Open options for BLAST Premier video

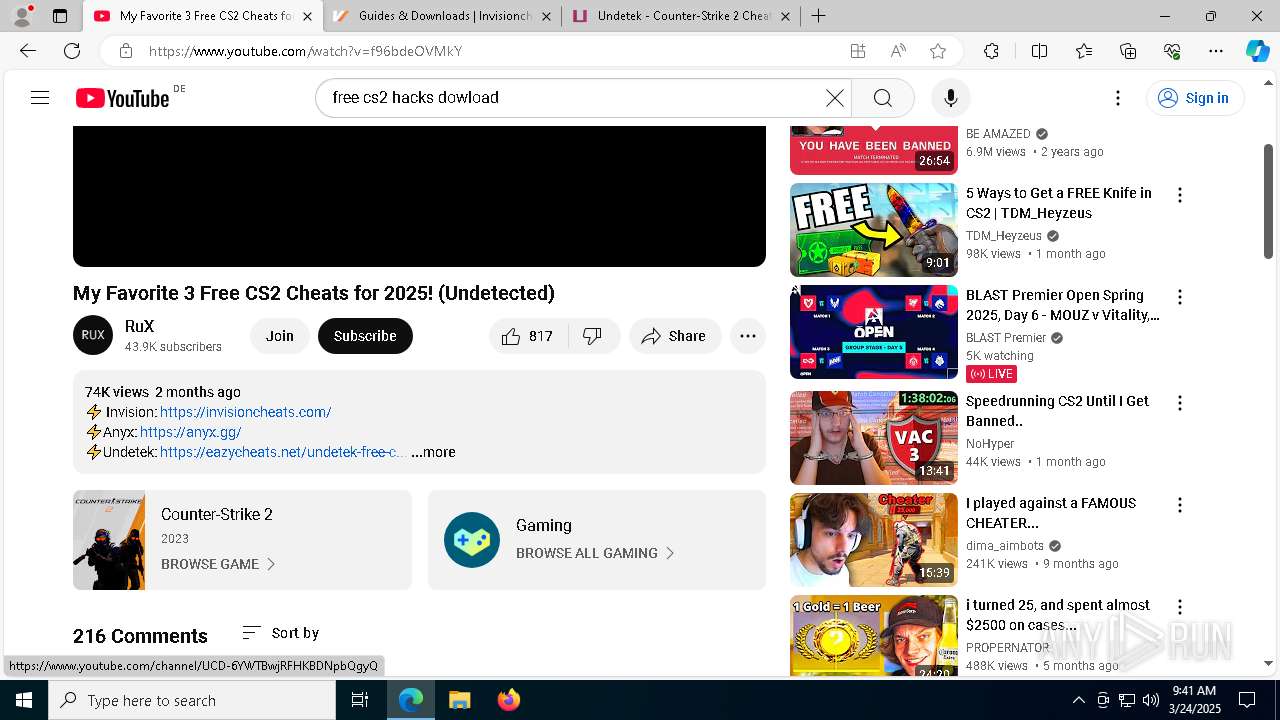[x=1180, y=297]
